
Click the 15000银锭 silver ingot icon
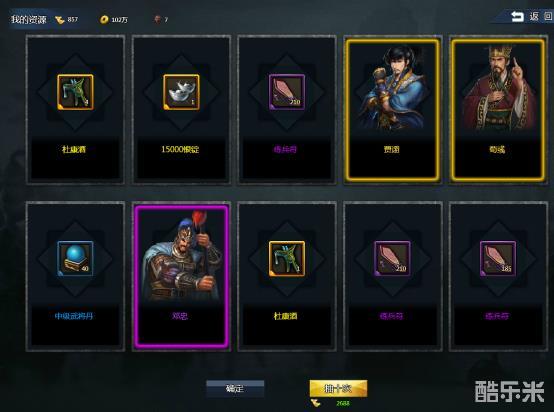181,92
